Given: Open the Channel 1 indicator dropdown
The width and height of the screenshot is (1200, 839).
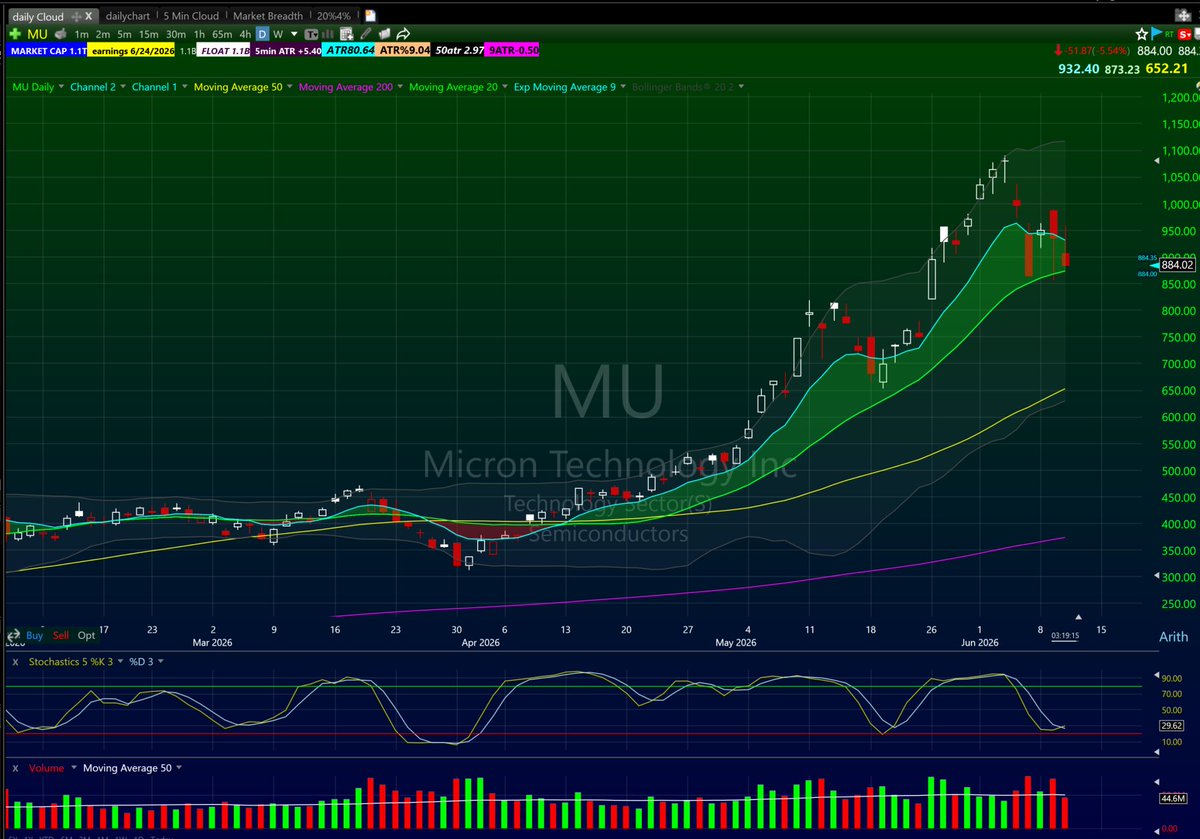Looking at the screenshot, I should [185, 88].
